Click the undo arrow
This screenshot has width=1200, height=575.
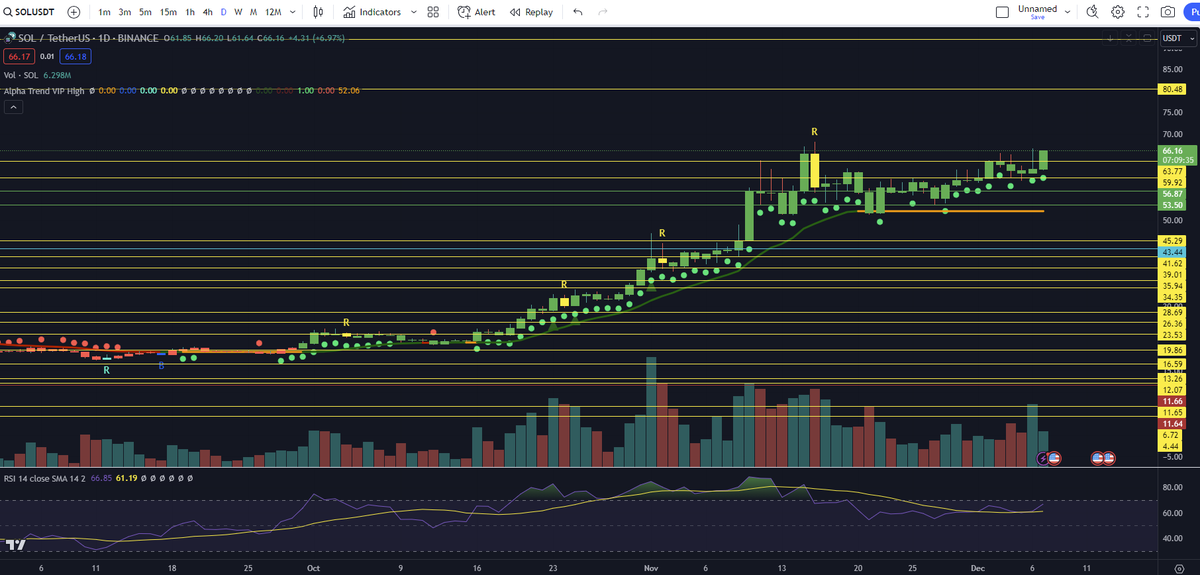click(578, 12)
